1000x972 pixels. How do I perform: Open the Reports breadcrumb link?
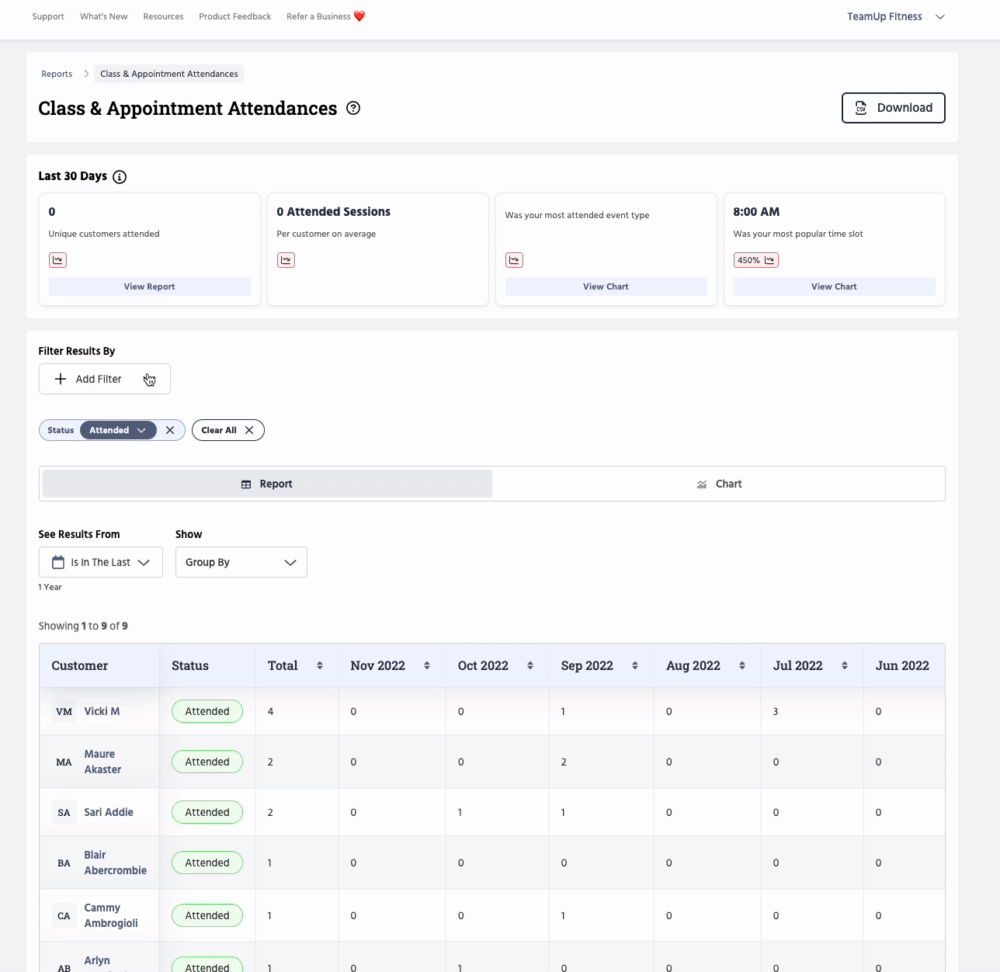click(57, 74)
